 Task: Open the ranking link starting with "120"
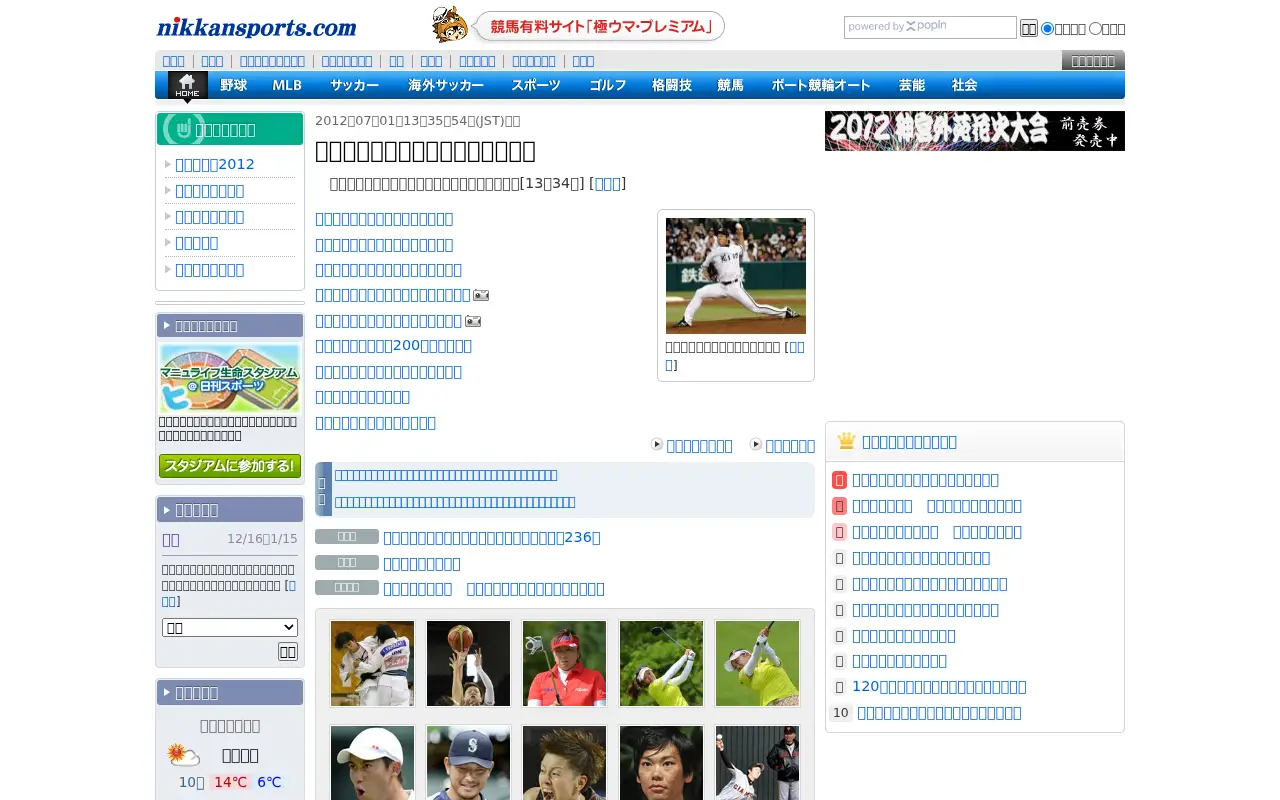click(939, 687)
